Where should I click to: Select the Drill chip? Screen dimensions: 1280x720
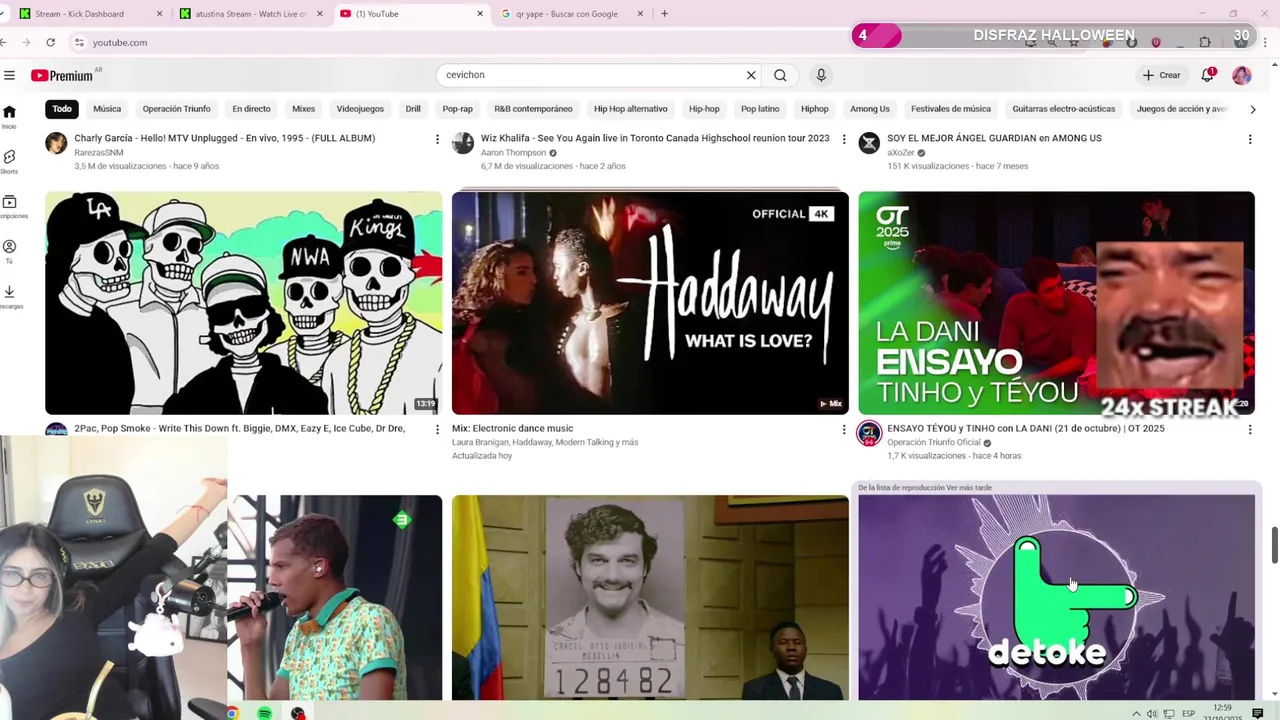[x=413, y=109]
